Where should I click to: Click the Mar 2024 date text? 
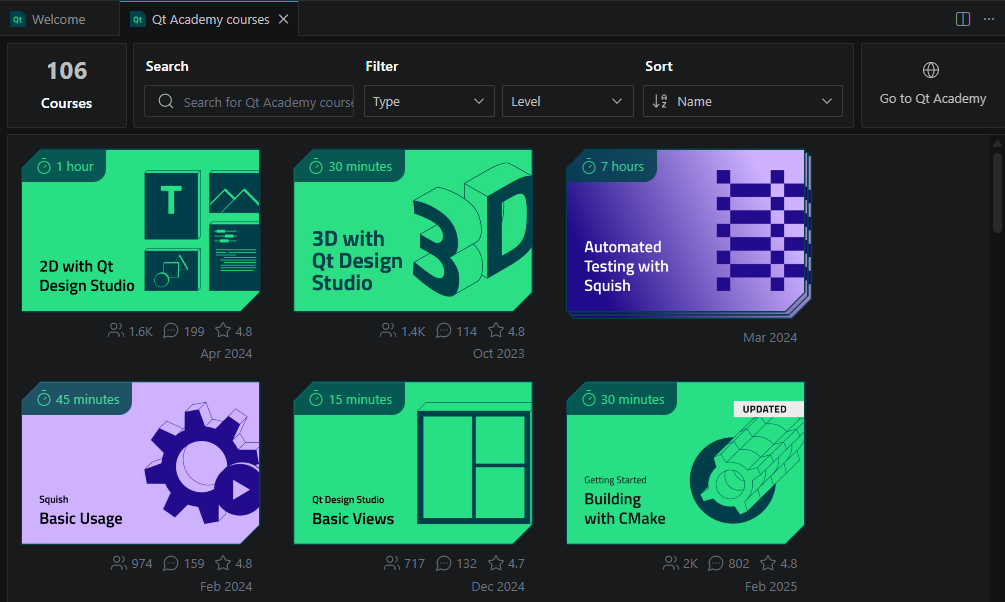770,338
